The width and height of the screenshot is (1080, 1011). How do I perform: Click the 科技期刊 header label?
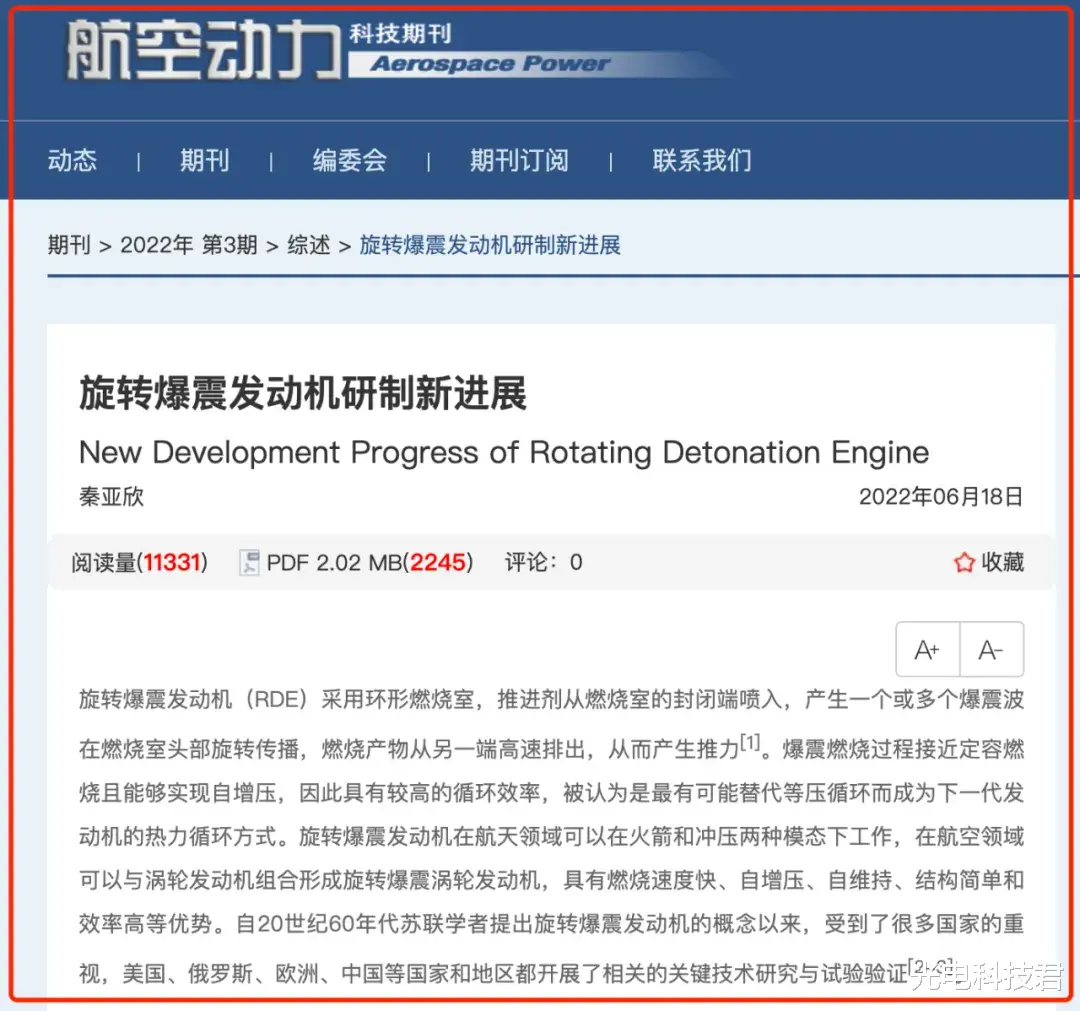click(400, 34)
